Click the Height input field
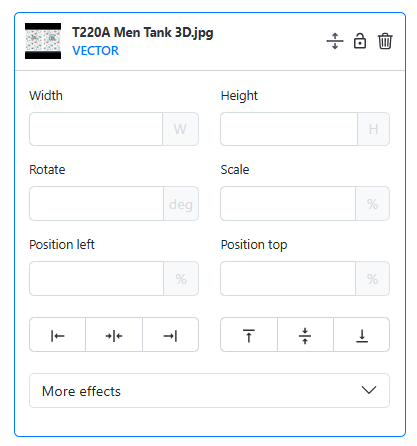The height and width of the screenshot is (446, 417). coord(289,129)
